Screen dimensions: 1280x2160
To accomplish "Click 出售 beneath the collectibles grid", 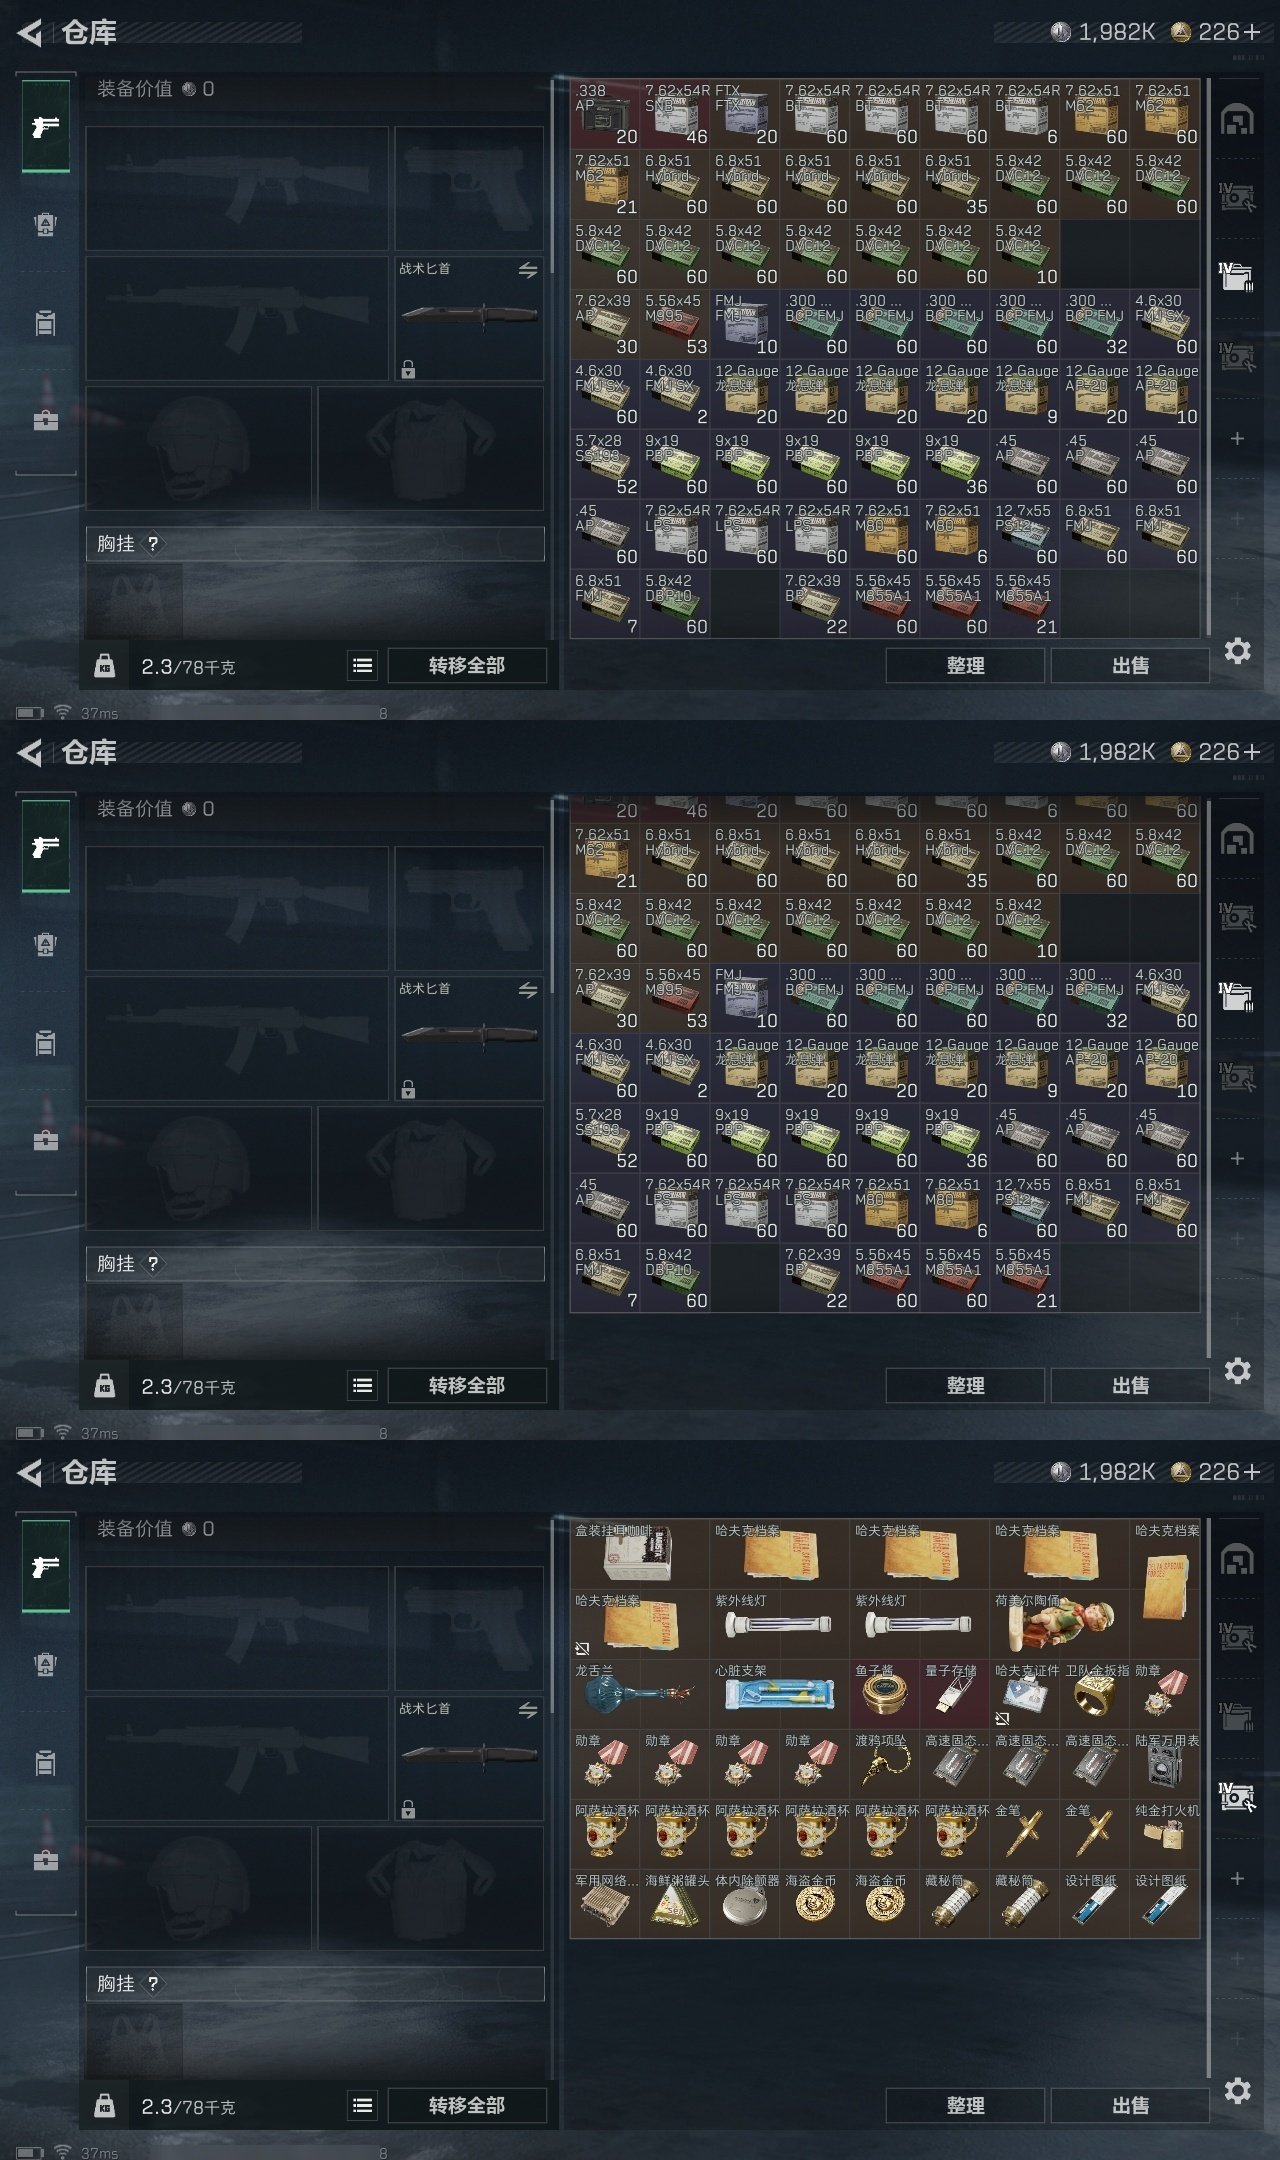I will (1130, 2105).
